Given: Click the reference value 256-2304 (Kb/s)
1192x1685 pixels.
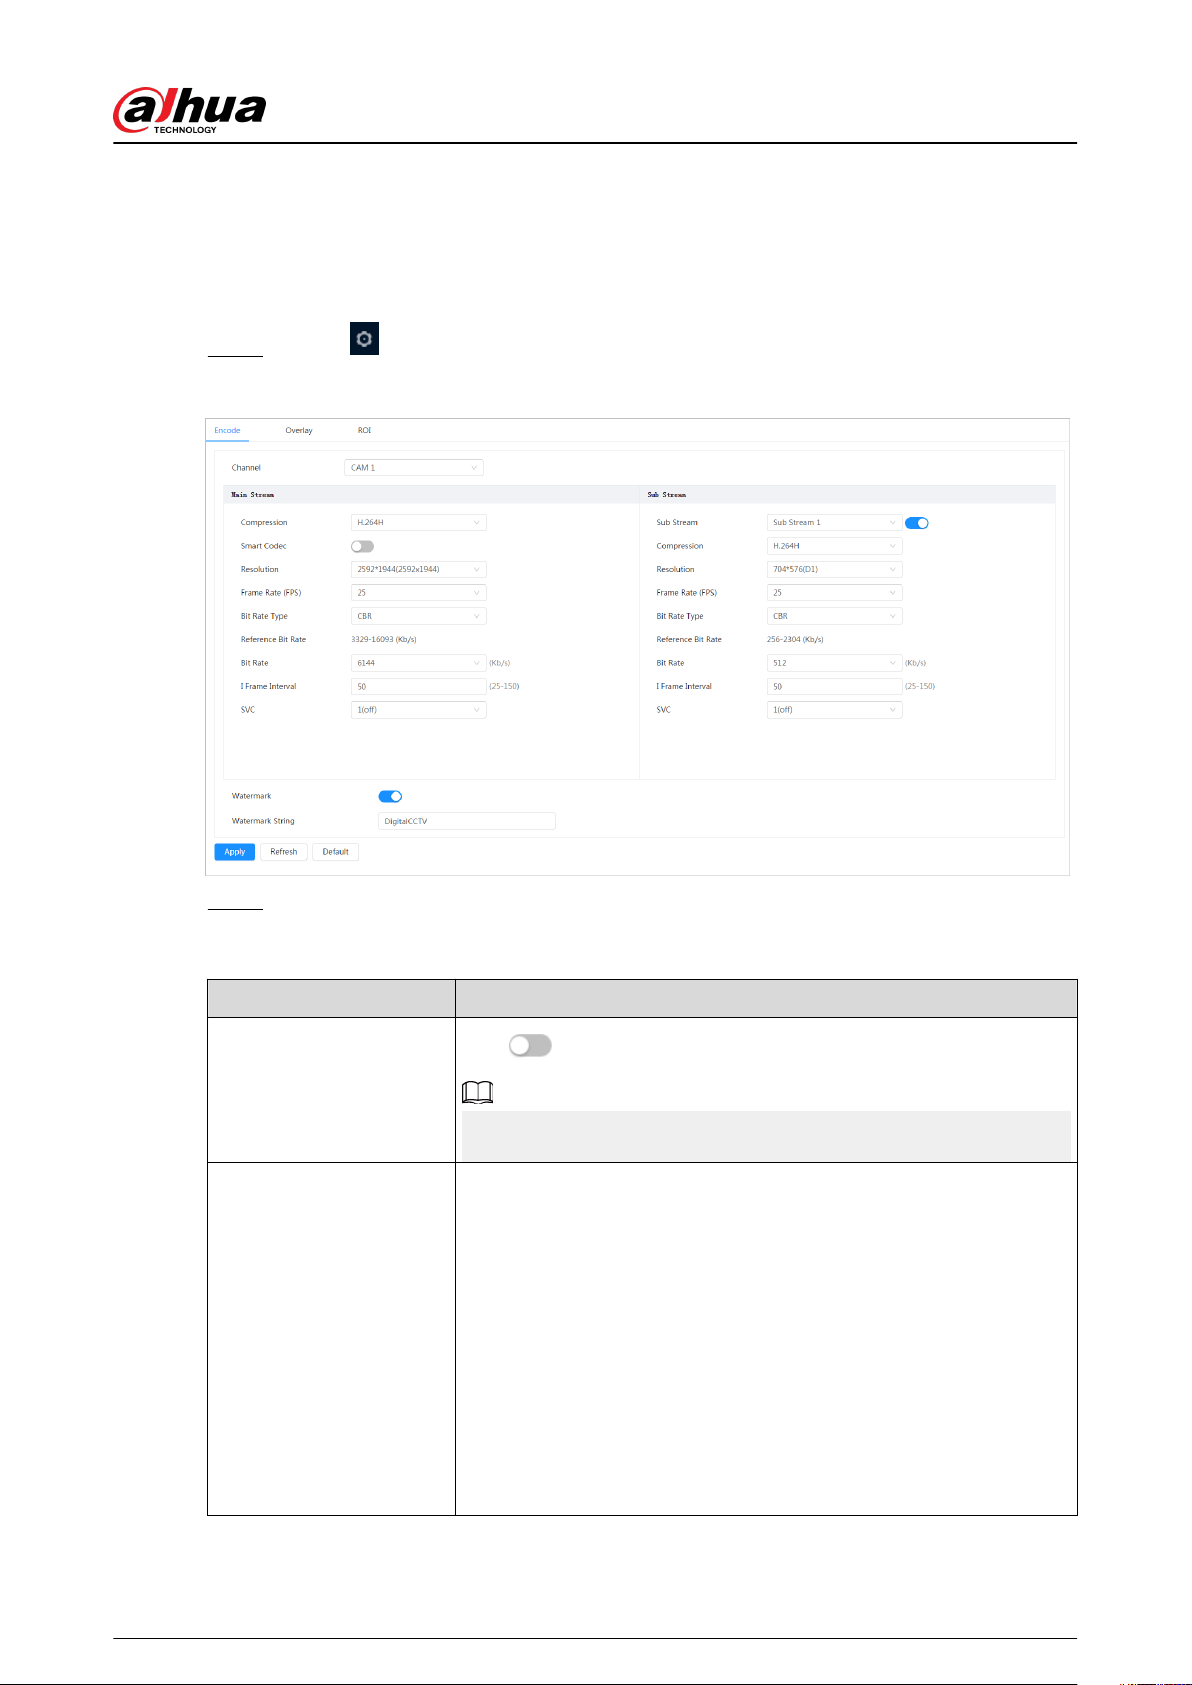Looking at the screenshot, I should [x=795, y=639].
